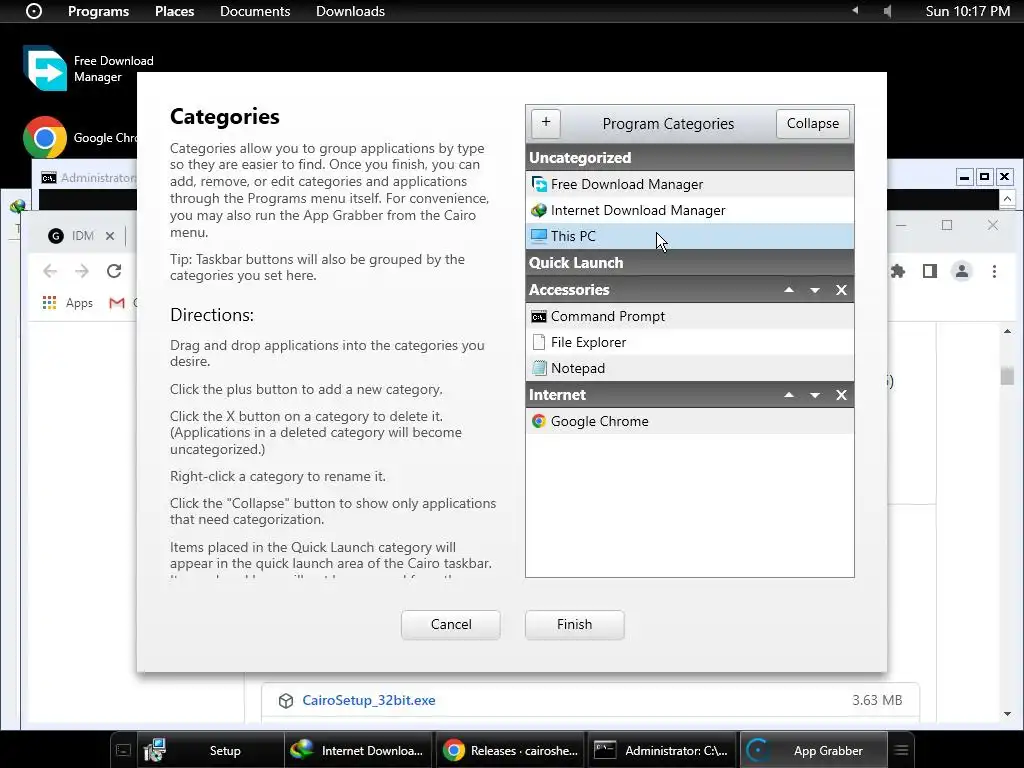
Task: Select Internet Download Manager list entry
Action: (690, 210)
